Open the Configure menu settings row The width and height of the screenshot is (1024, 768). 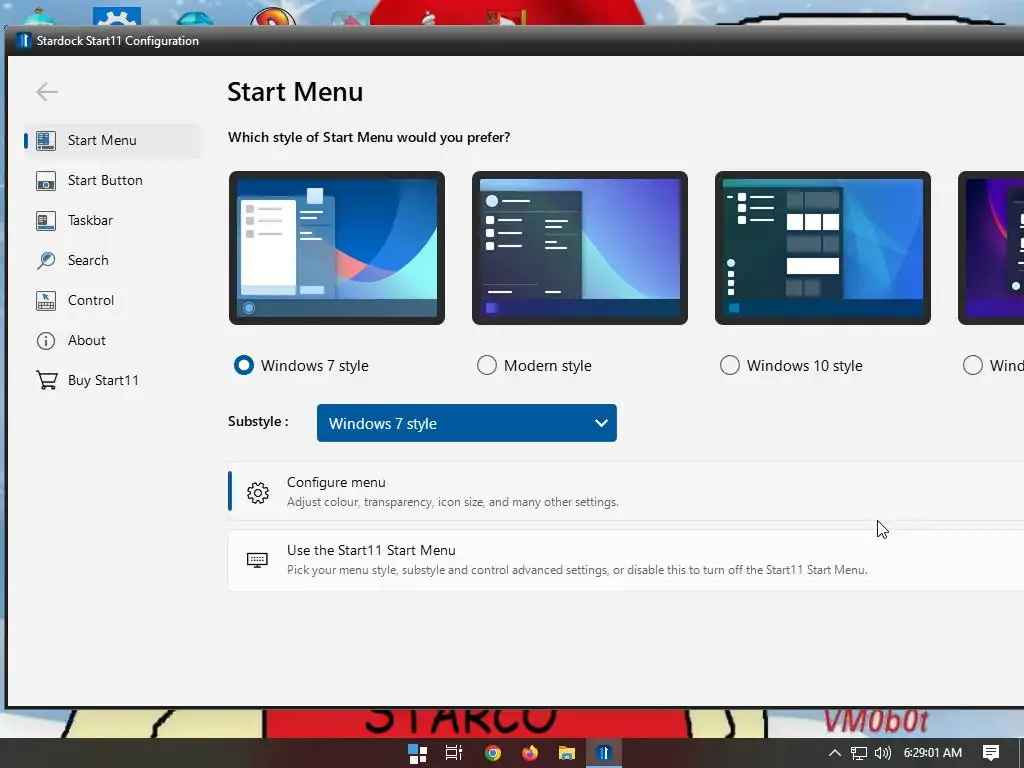pyautogui.click(x=626, y=491)
